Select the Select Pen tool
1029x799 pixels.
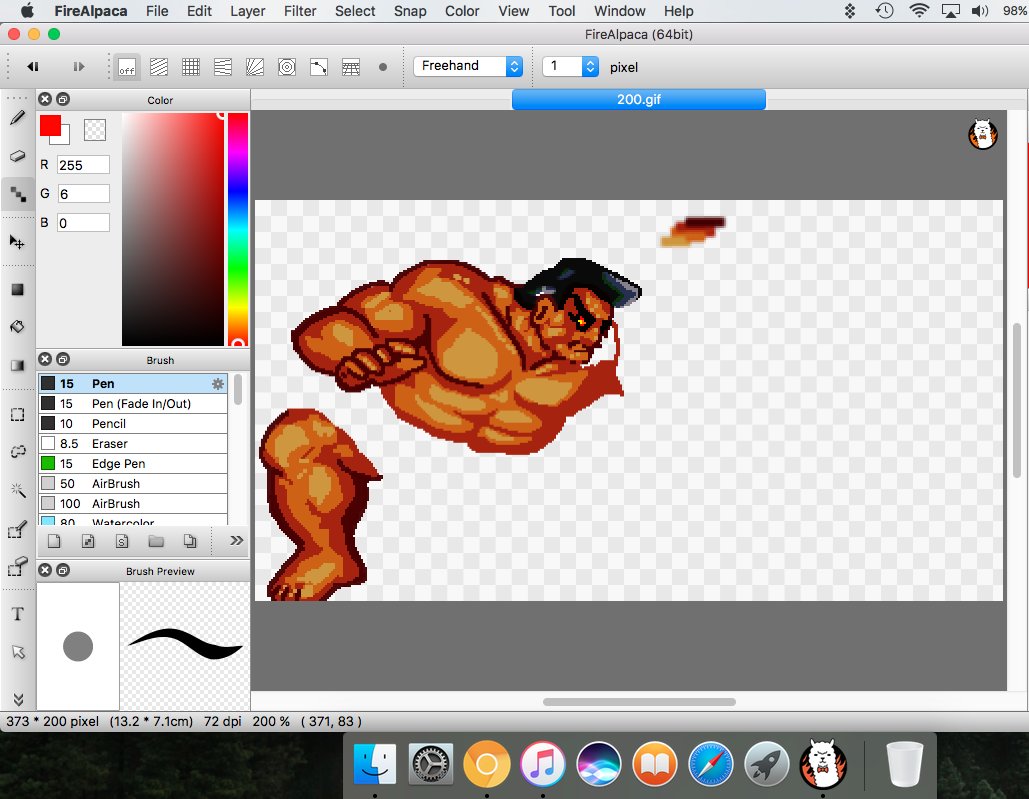[x=18, y=529]
